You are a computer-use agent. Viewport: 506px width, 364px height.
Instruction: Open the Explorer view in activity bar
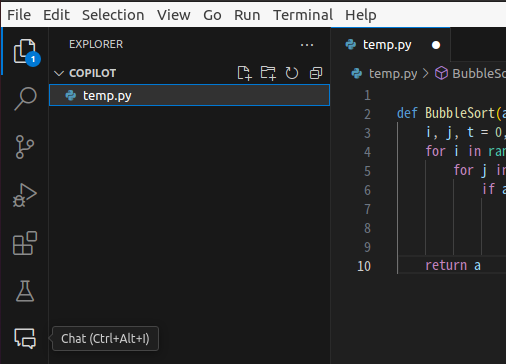click(25, 52)
